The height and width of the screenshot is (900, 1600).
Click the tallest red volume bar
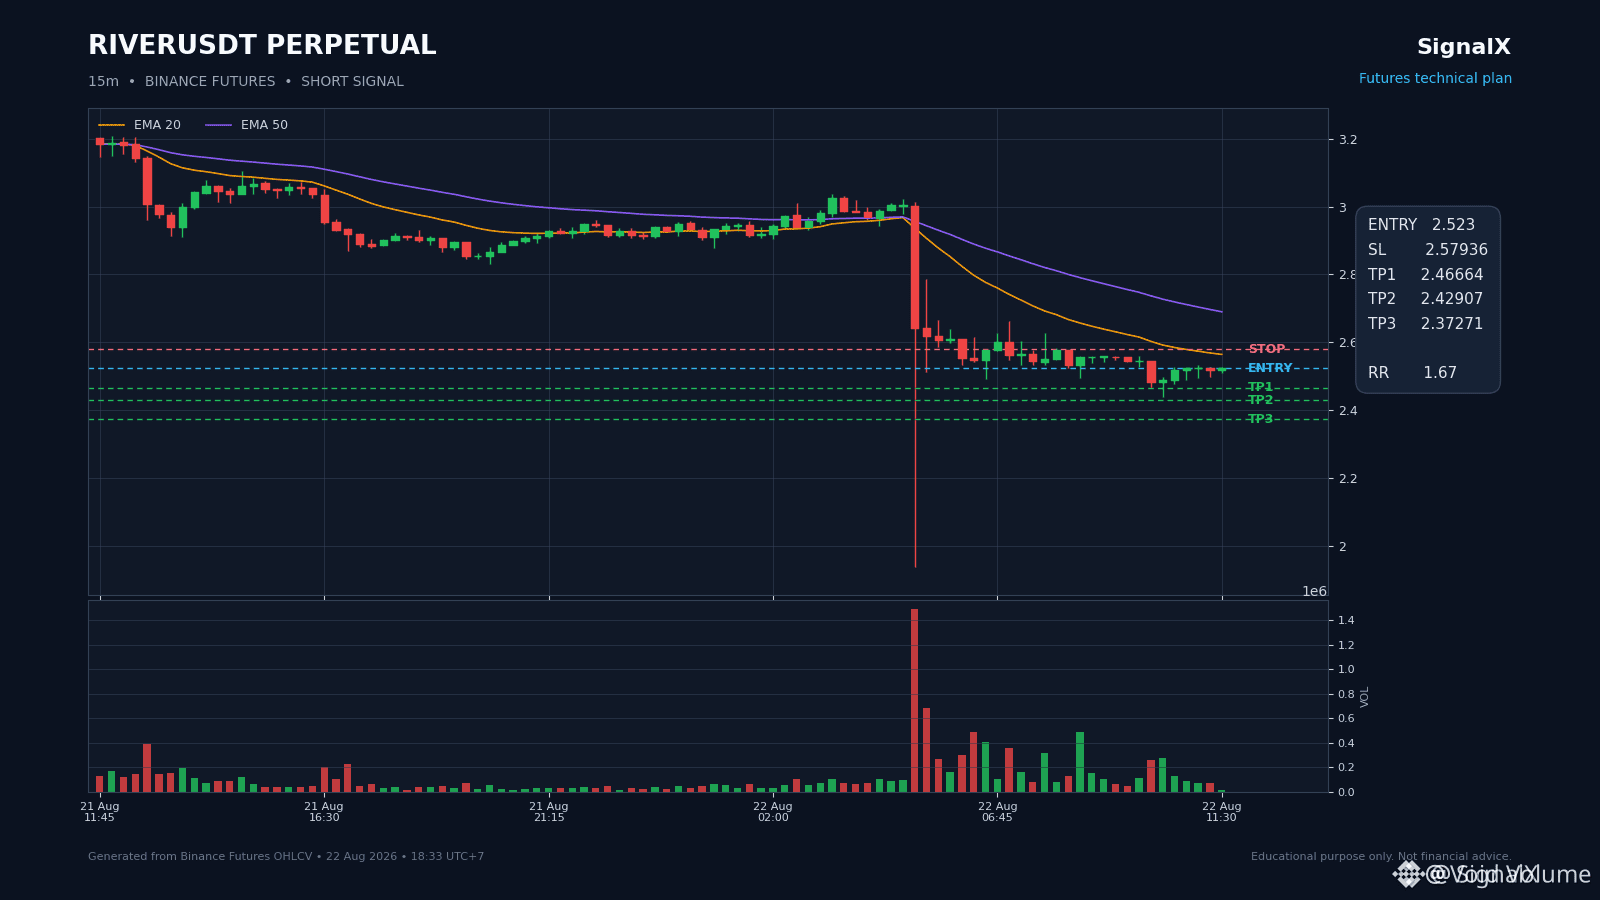(914, 700)
